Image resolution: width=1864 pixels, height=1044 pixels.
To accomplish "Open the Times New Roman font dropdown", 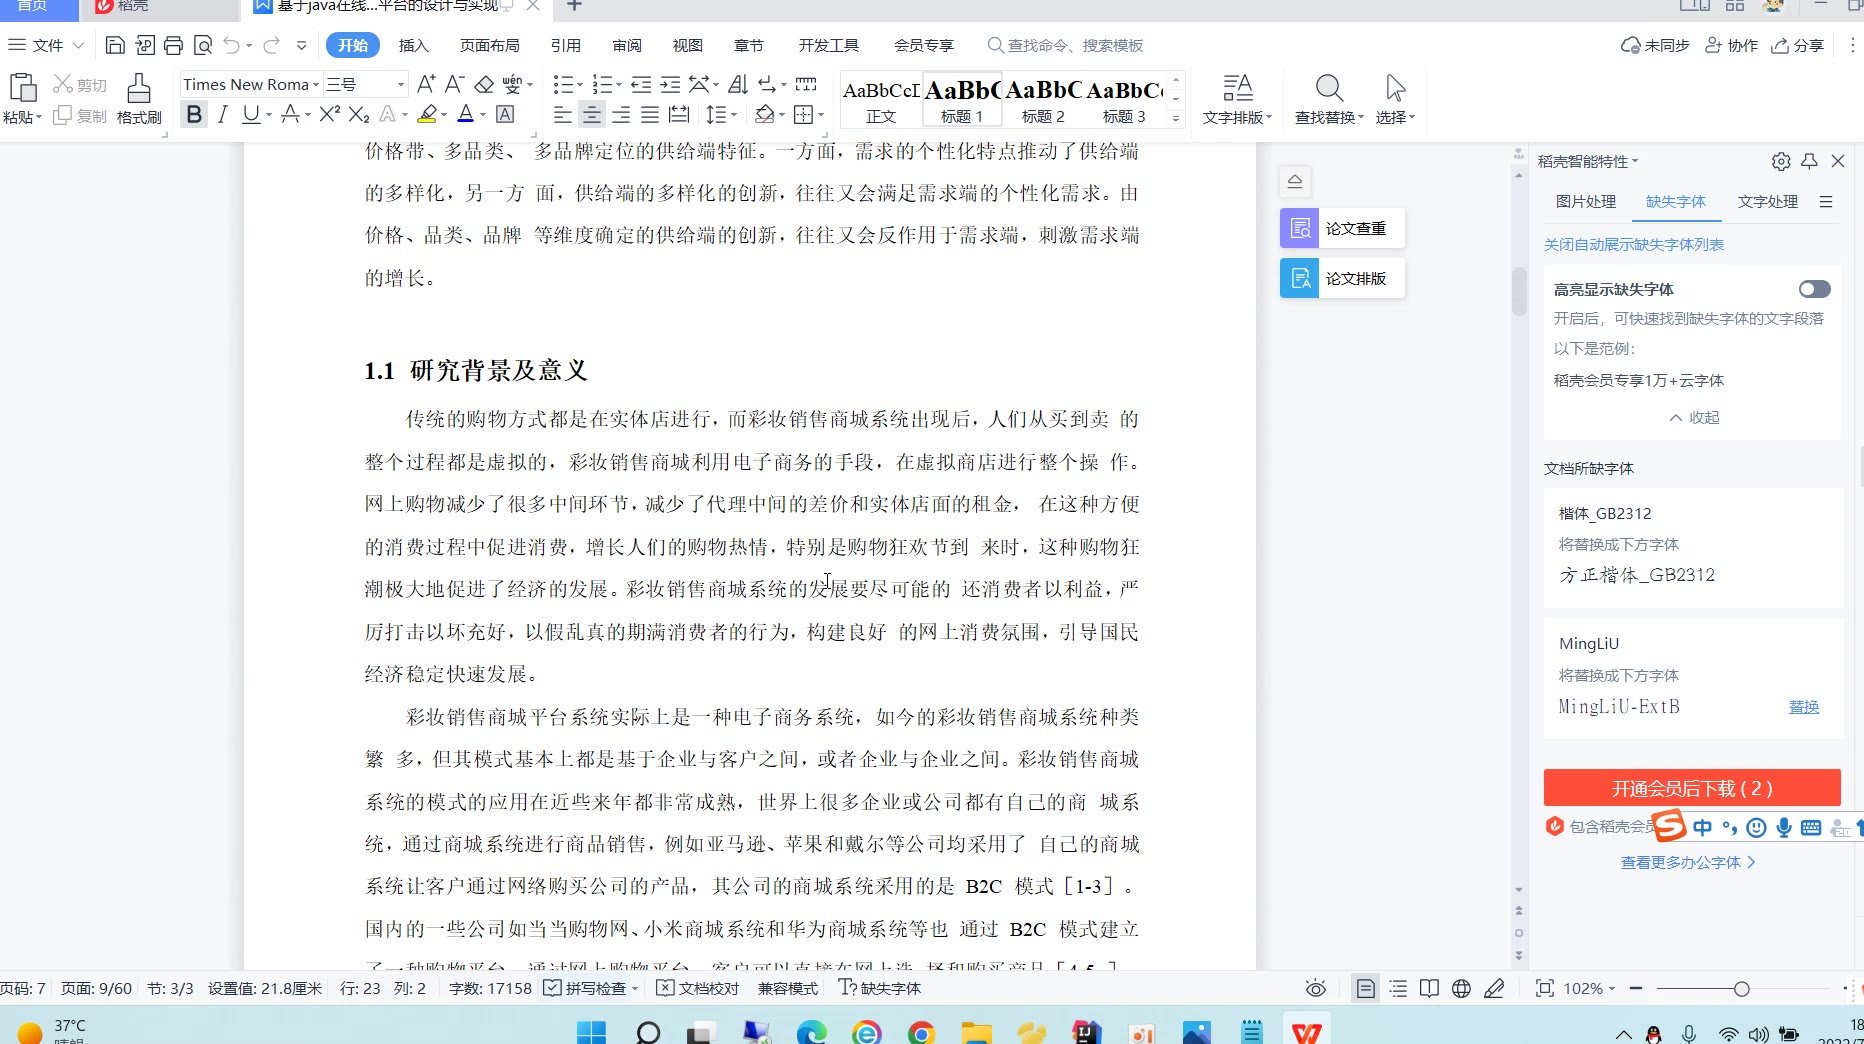I will tap(316, 85).
